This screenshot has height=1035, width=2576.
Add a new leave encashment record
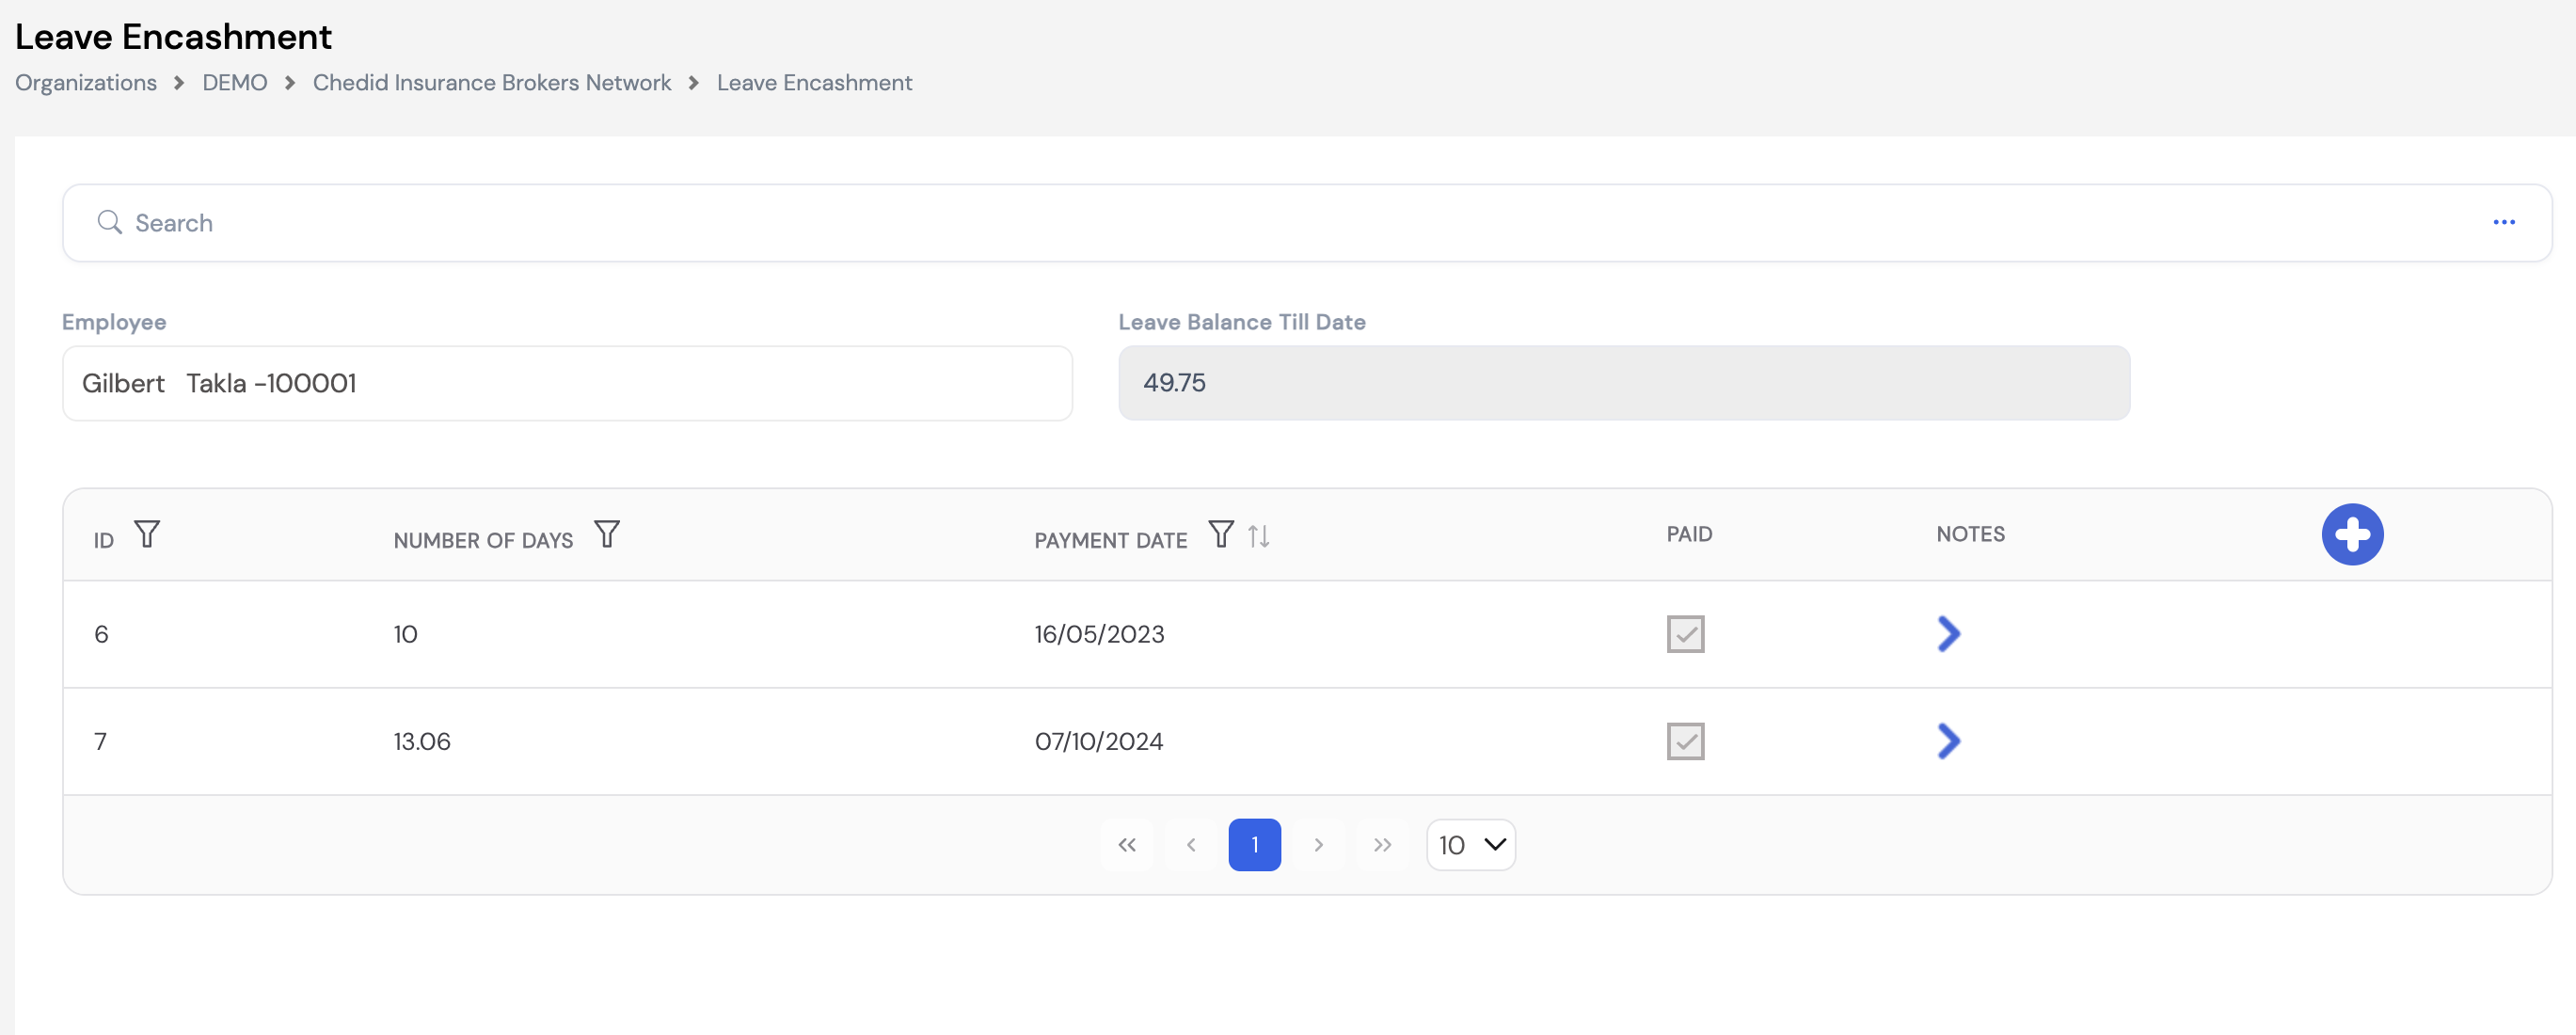click(2352, 534)
